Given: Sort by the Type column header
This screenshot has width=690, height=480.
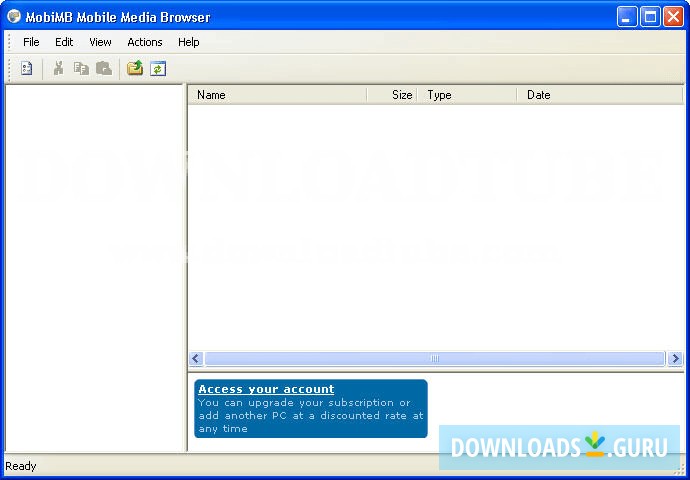Looking at the screenshot, I should (467, 95).
